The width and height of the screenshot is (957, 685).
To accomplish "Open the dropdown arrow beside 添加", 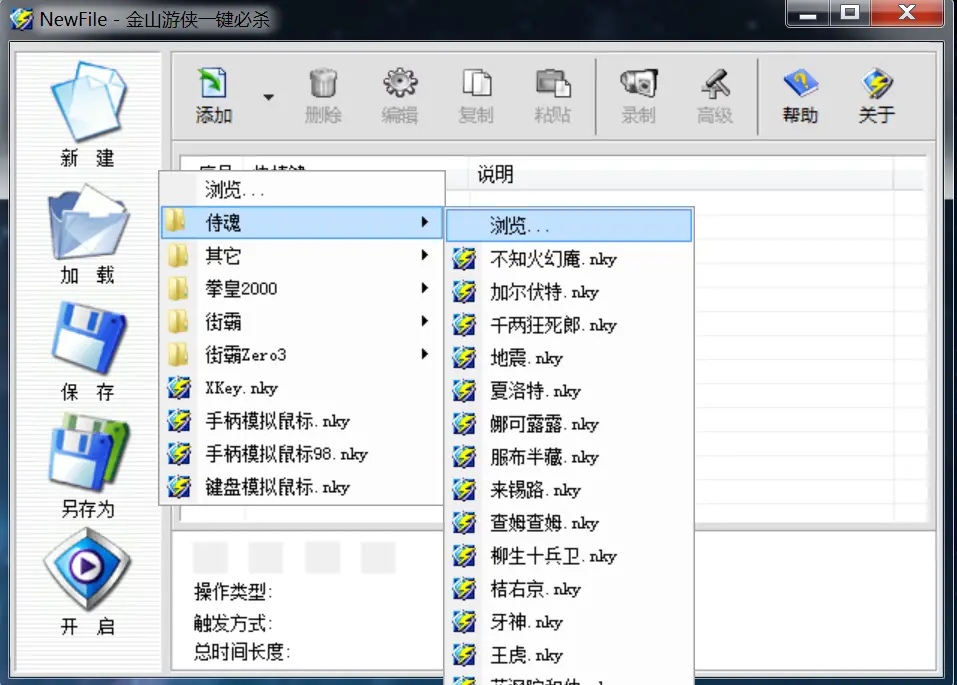I will [268, 97].
